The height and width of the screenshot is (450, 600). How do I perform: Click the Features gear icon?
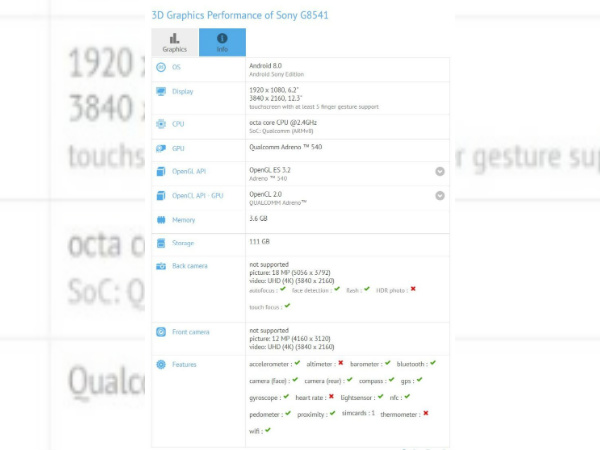[161, 364]
